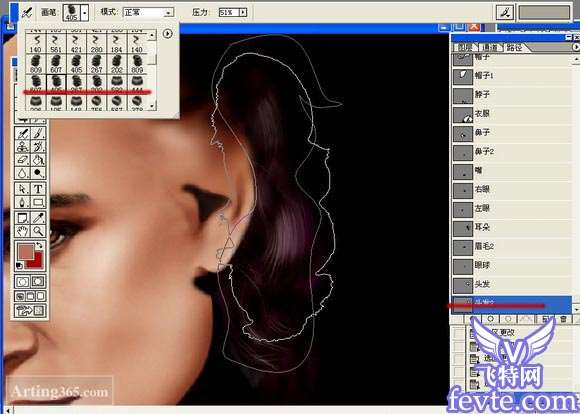This screenshot has height=414, width=580.
Task: Create new path button in Paths panel
Action: 545,319
